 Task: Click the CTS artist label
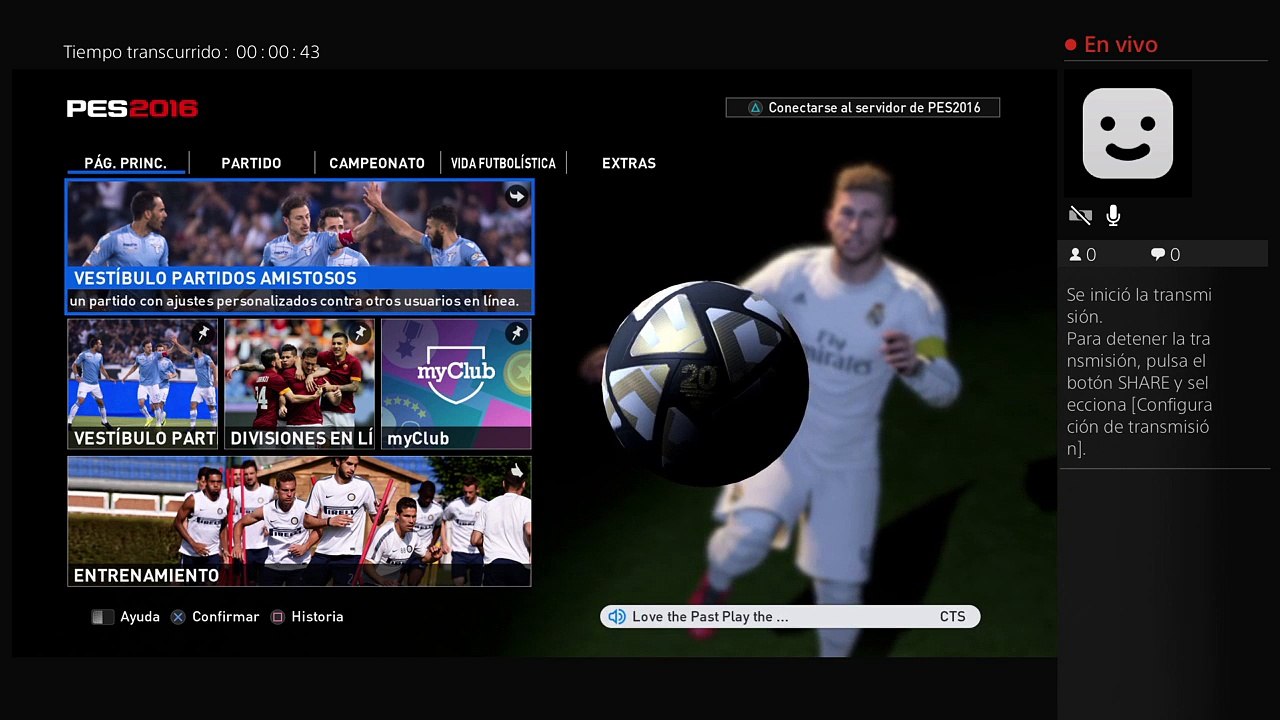pyautogui.click(x=953, y=617)
